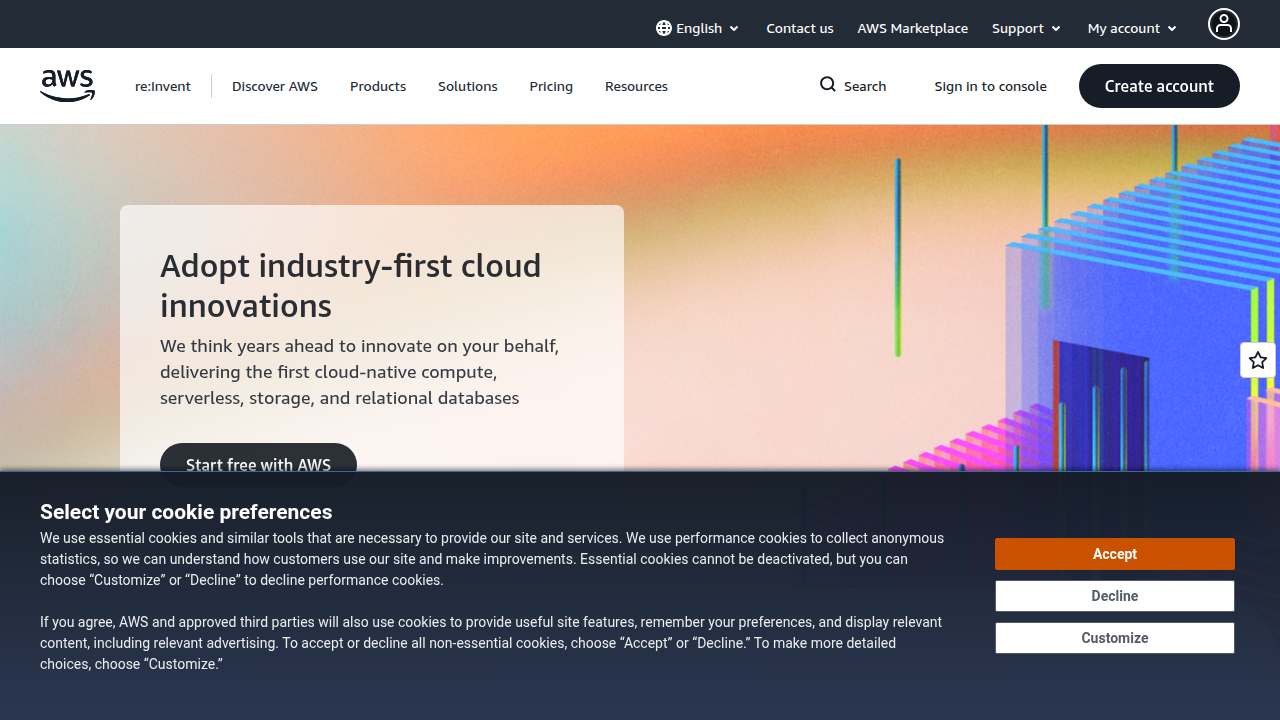This screenshot has height=720, width=1280.
Task: Open the Discover AWS menu
Action: pyautogui.click(x=275, y=86)
